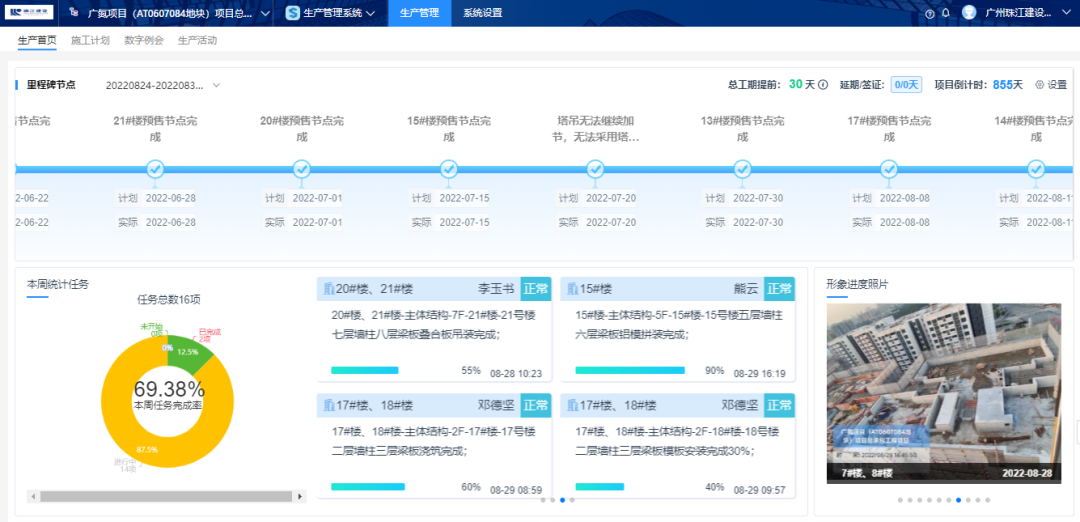Click 正常 status on 李玉书 task card
Screen dimensions: 1080x522
point(536,289)
